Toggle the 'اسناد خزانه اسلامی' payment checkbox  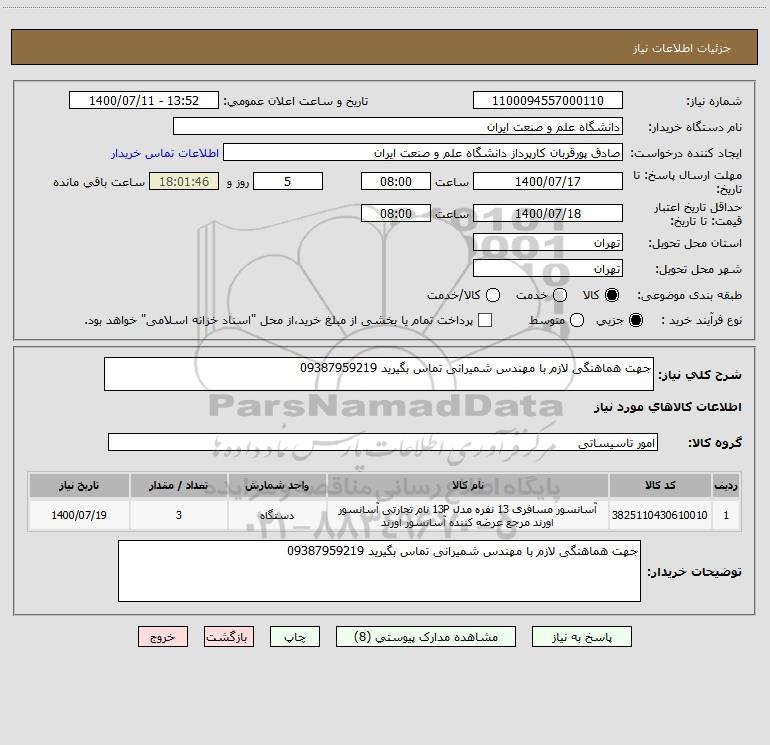pyautogui.click(x=485, y=320)
